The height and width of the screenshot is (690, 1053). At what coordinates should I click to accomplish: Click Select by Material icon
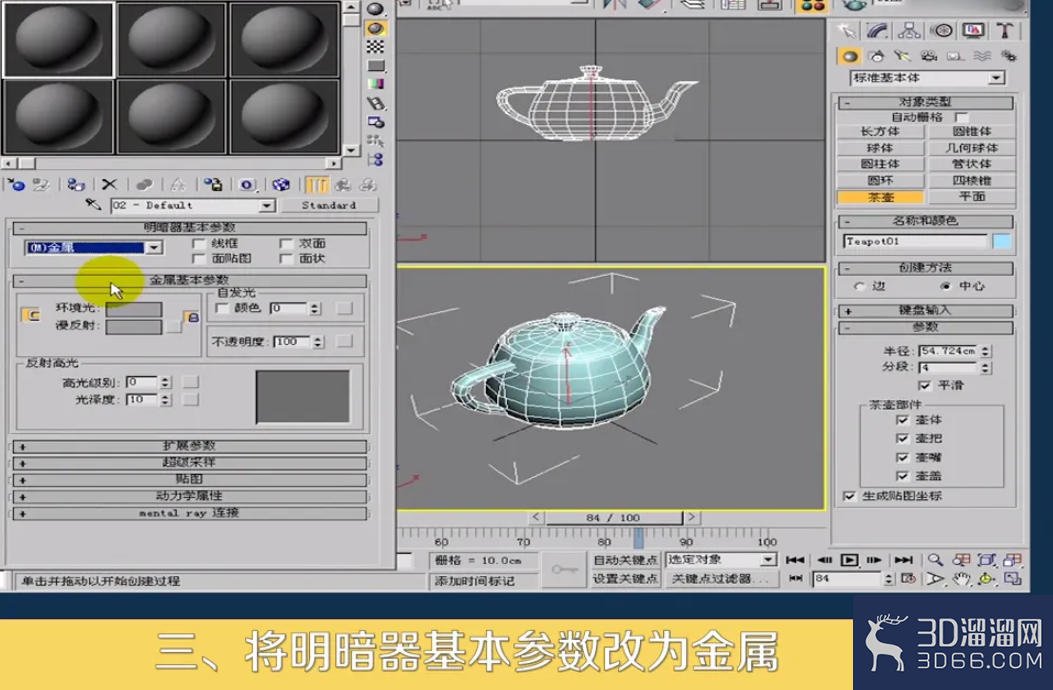(375, 140)
